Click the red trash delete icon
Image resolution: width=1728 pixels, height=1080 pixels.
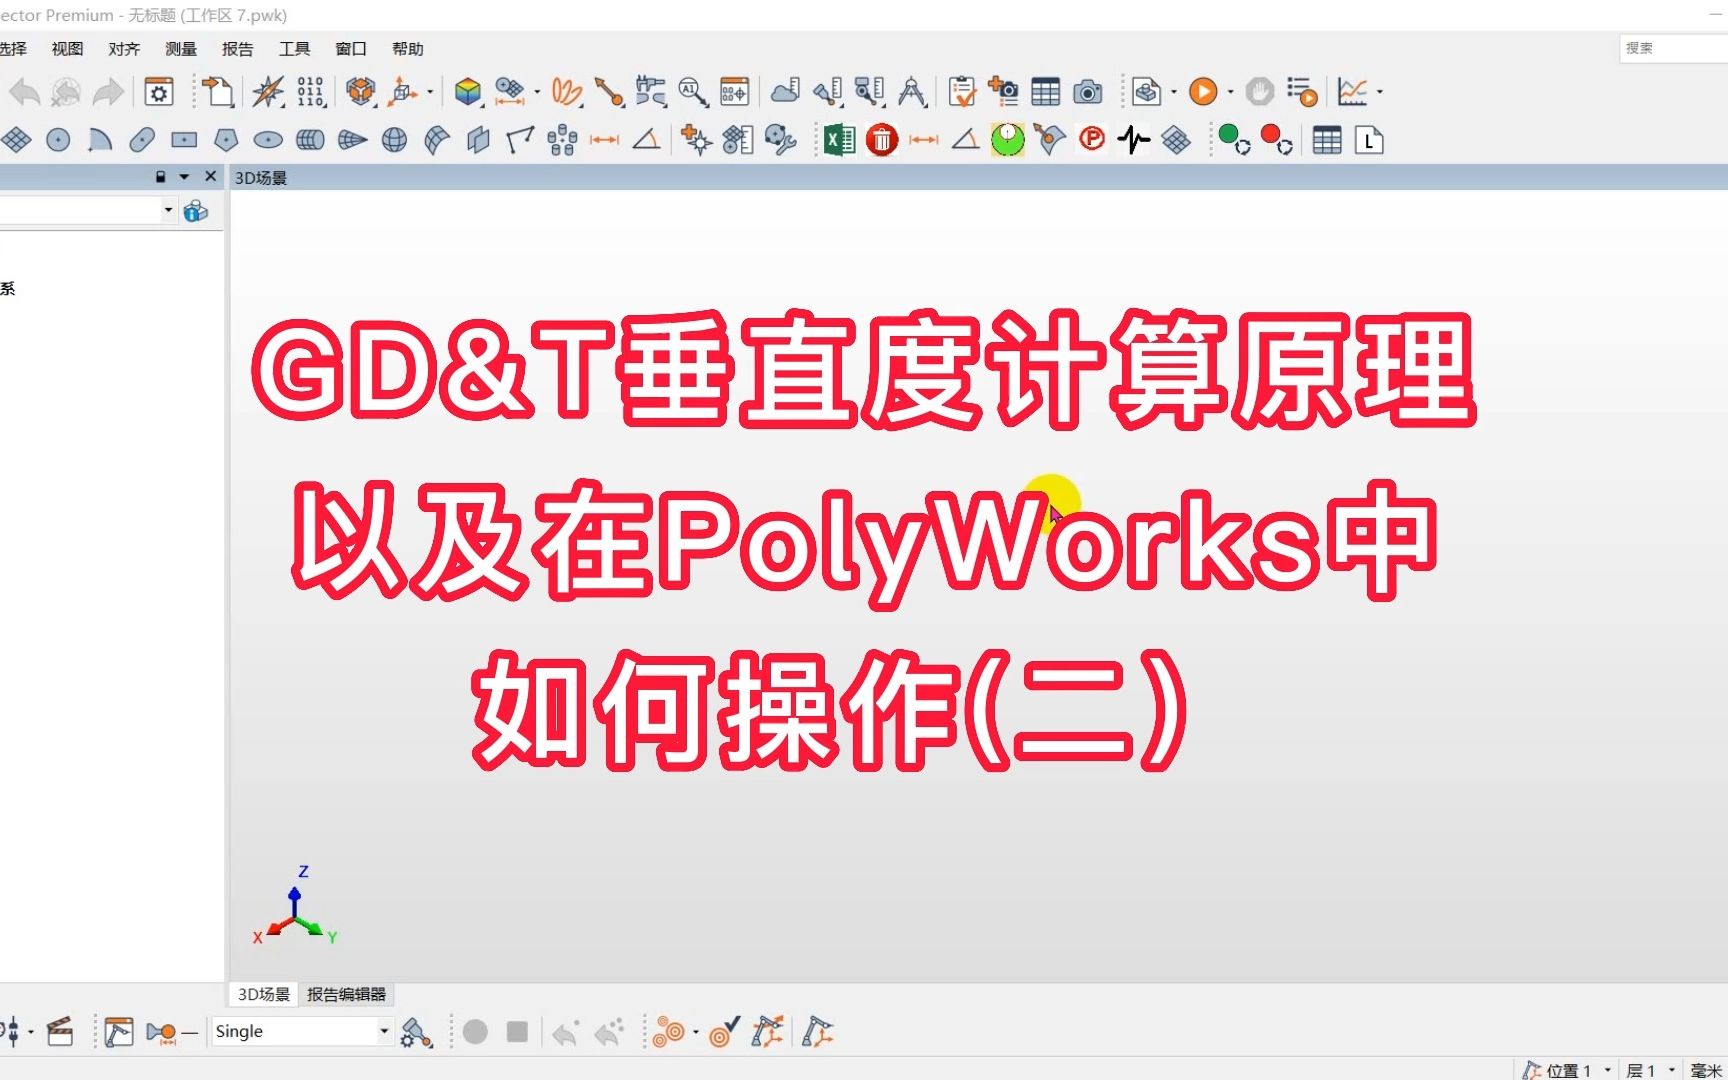(882, 140)
